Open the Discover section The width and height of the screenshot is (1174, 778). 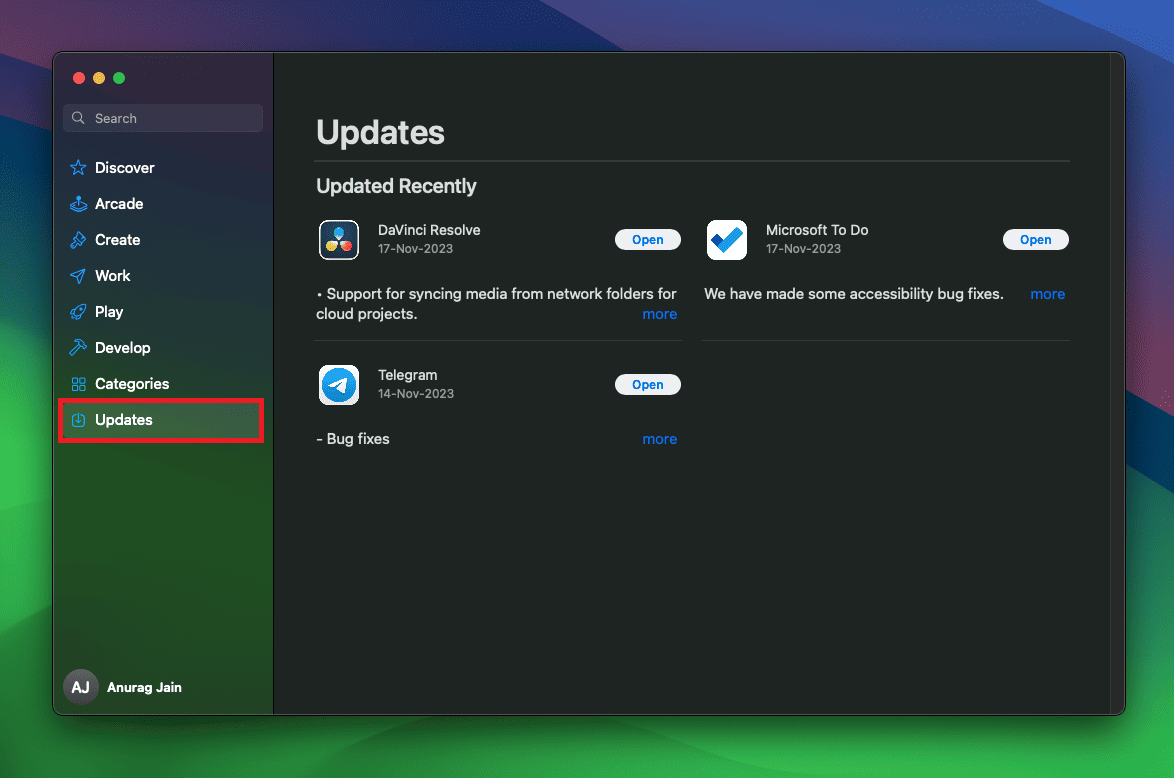tap(161, 168)
